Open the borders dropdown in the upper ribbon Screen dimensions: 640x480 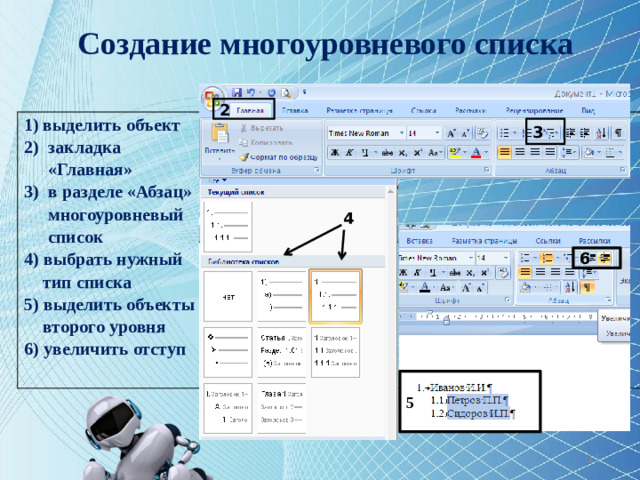click(620, 153)
